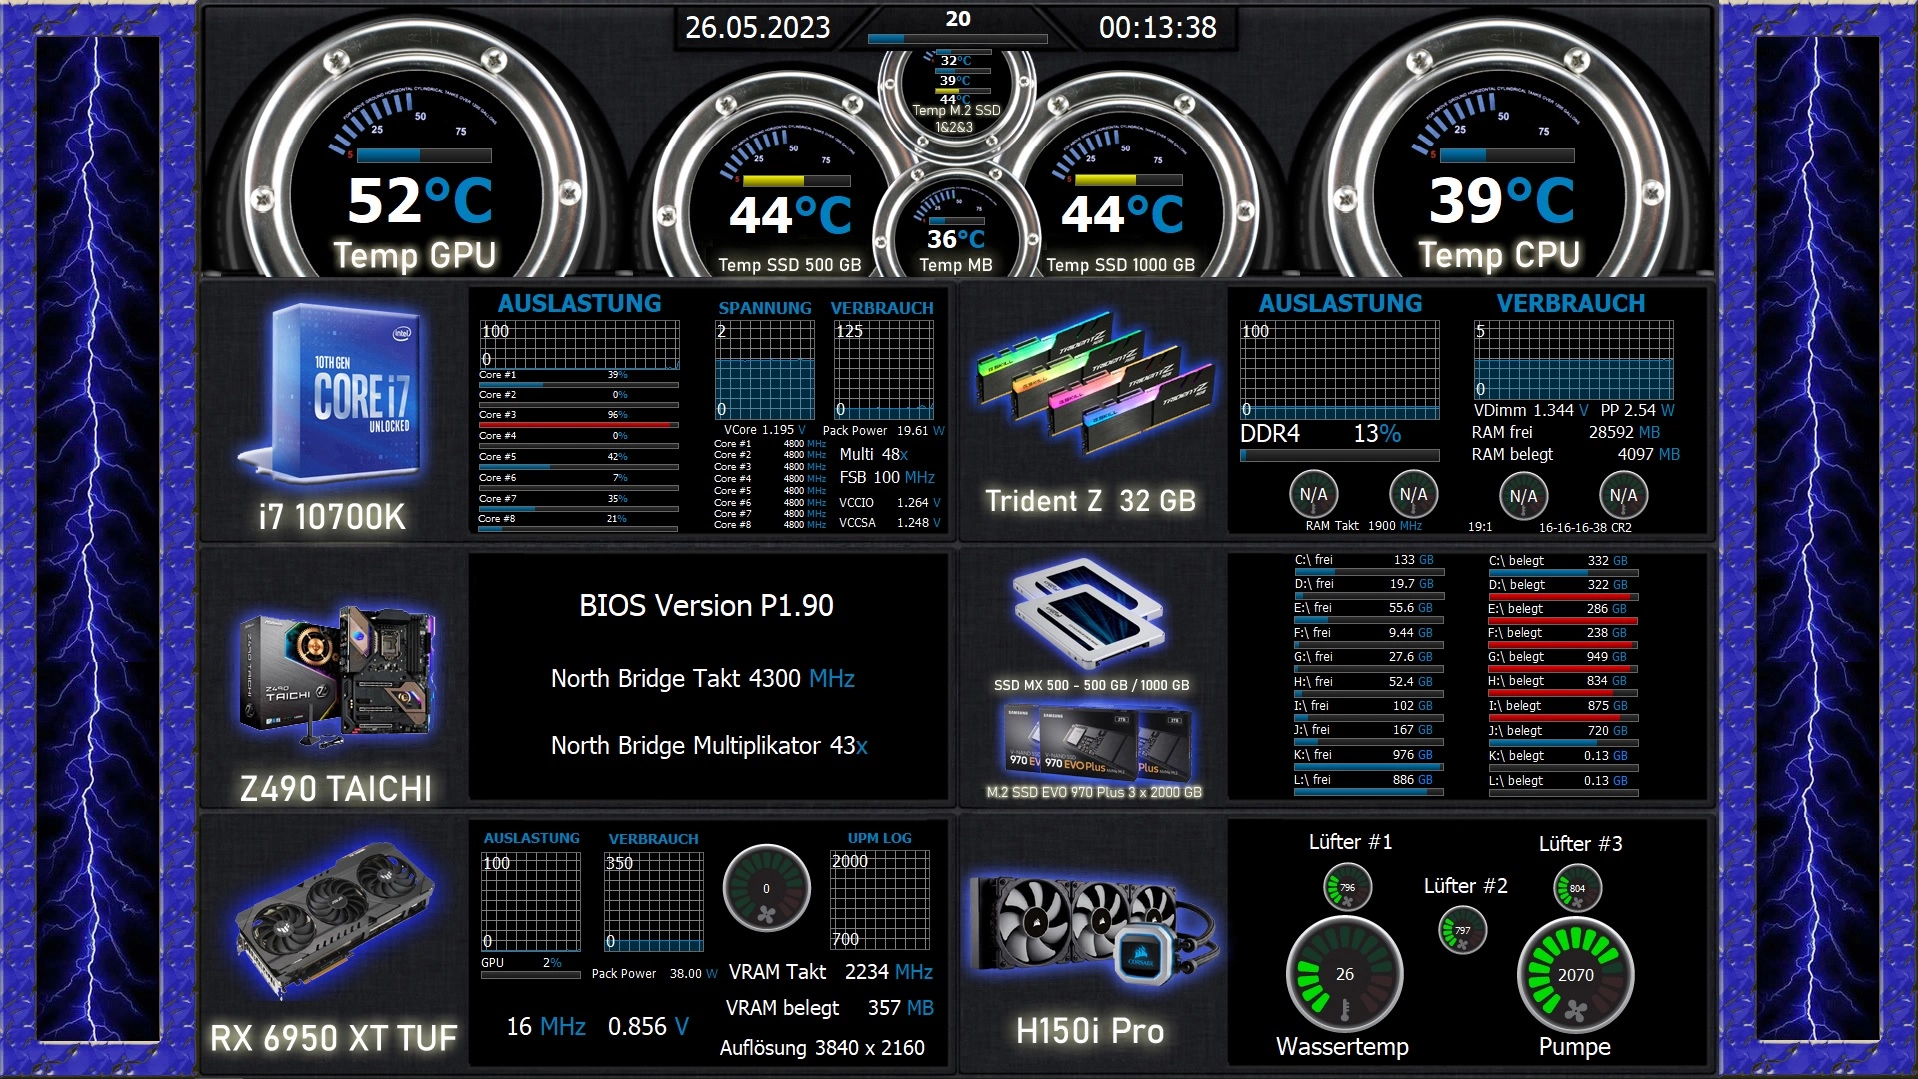Click the DDR4 13% usage bar

pyautogui.click(x=1340, y=455)
